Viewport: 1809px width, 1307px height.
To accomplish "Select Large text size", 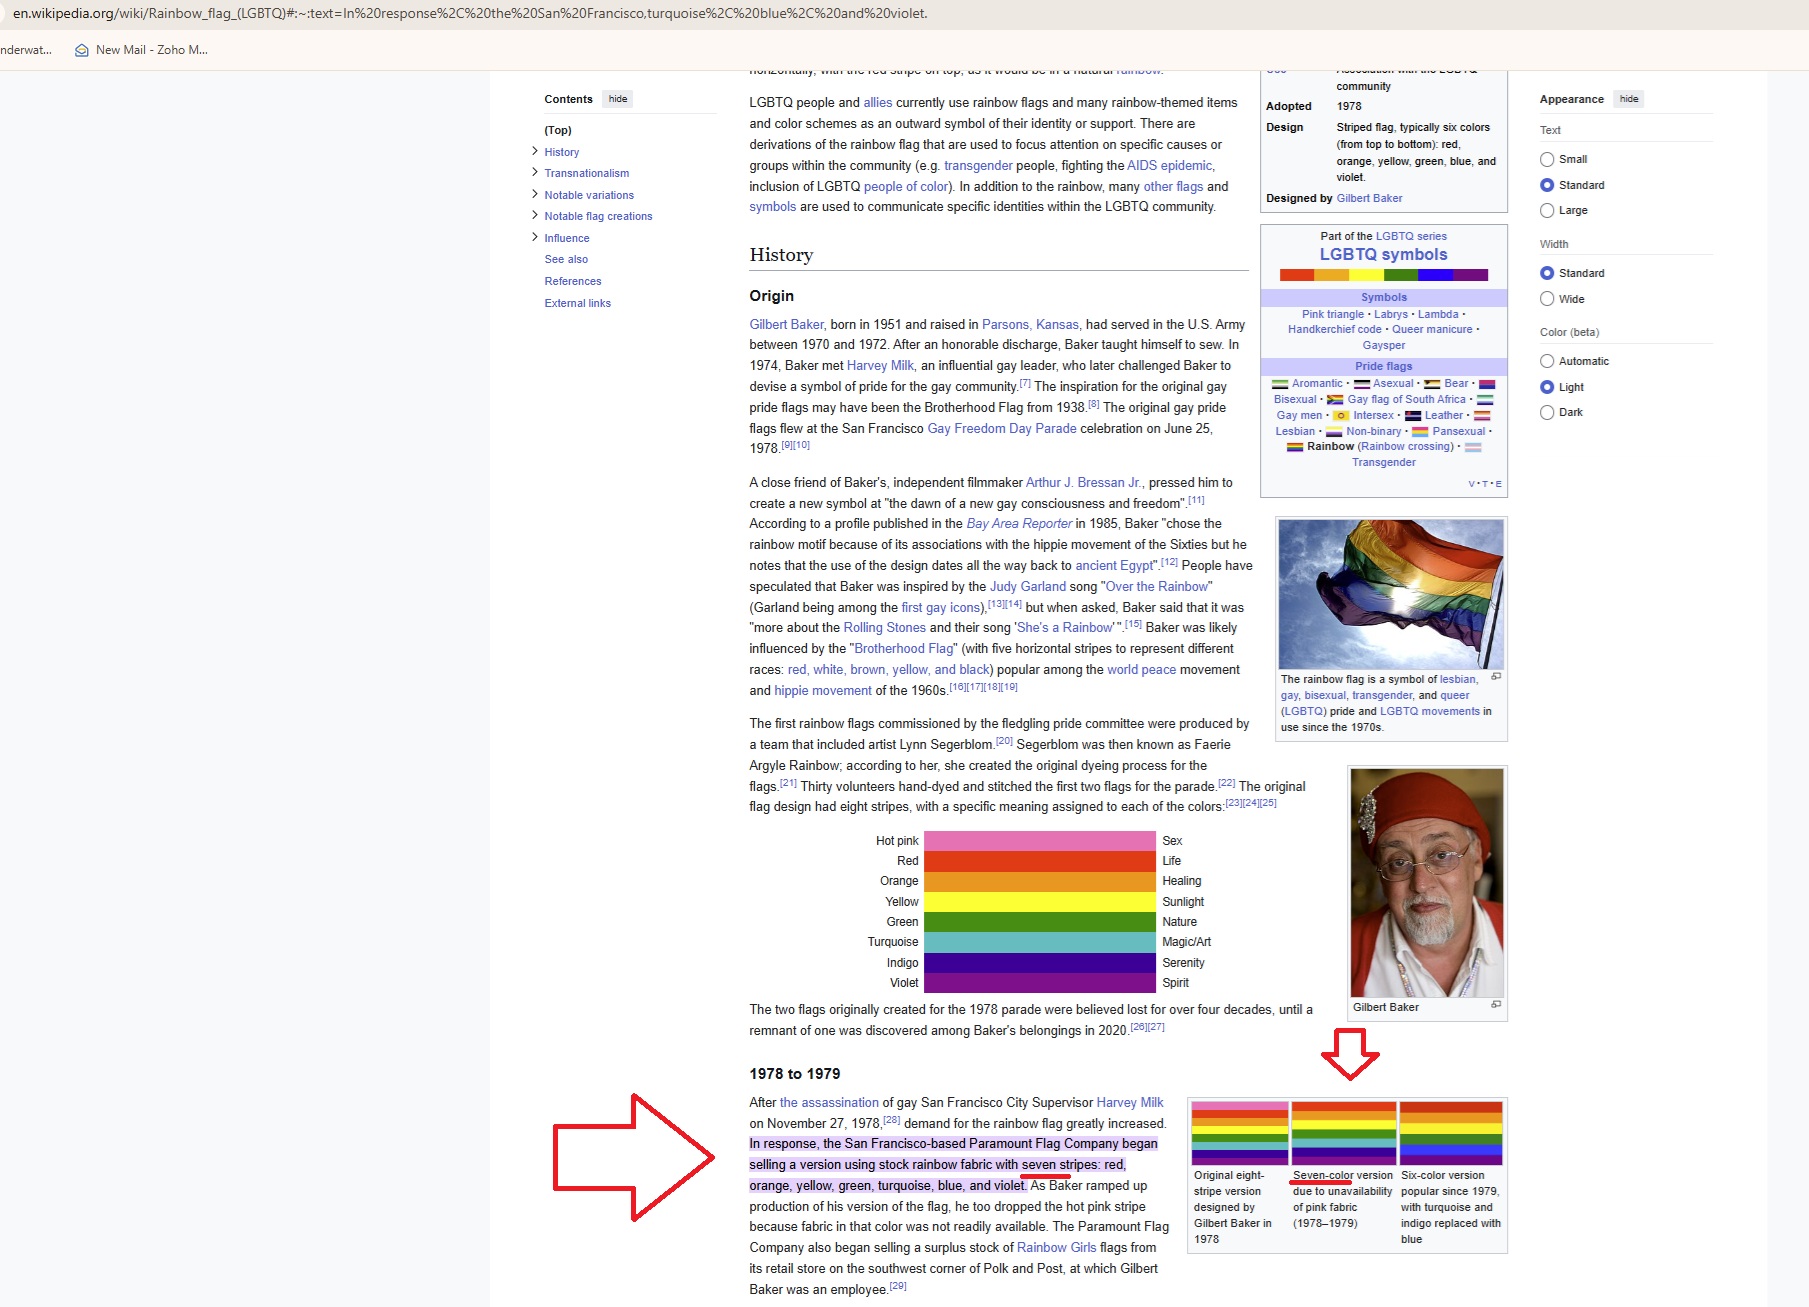I will coord(1547,210).
